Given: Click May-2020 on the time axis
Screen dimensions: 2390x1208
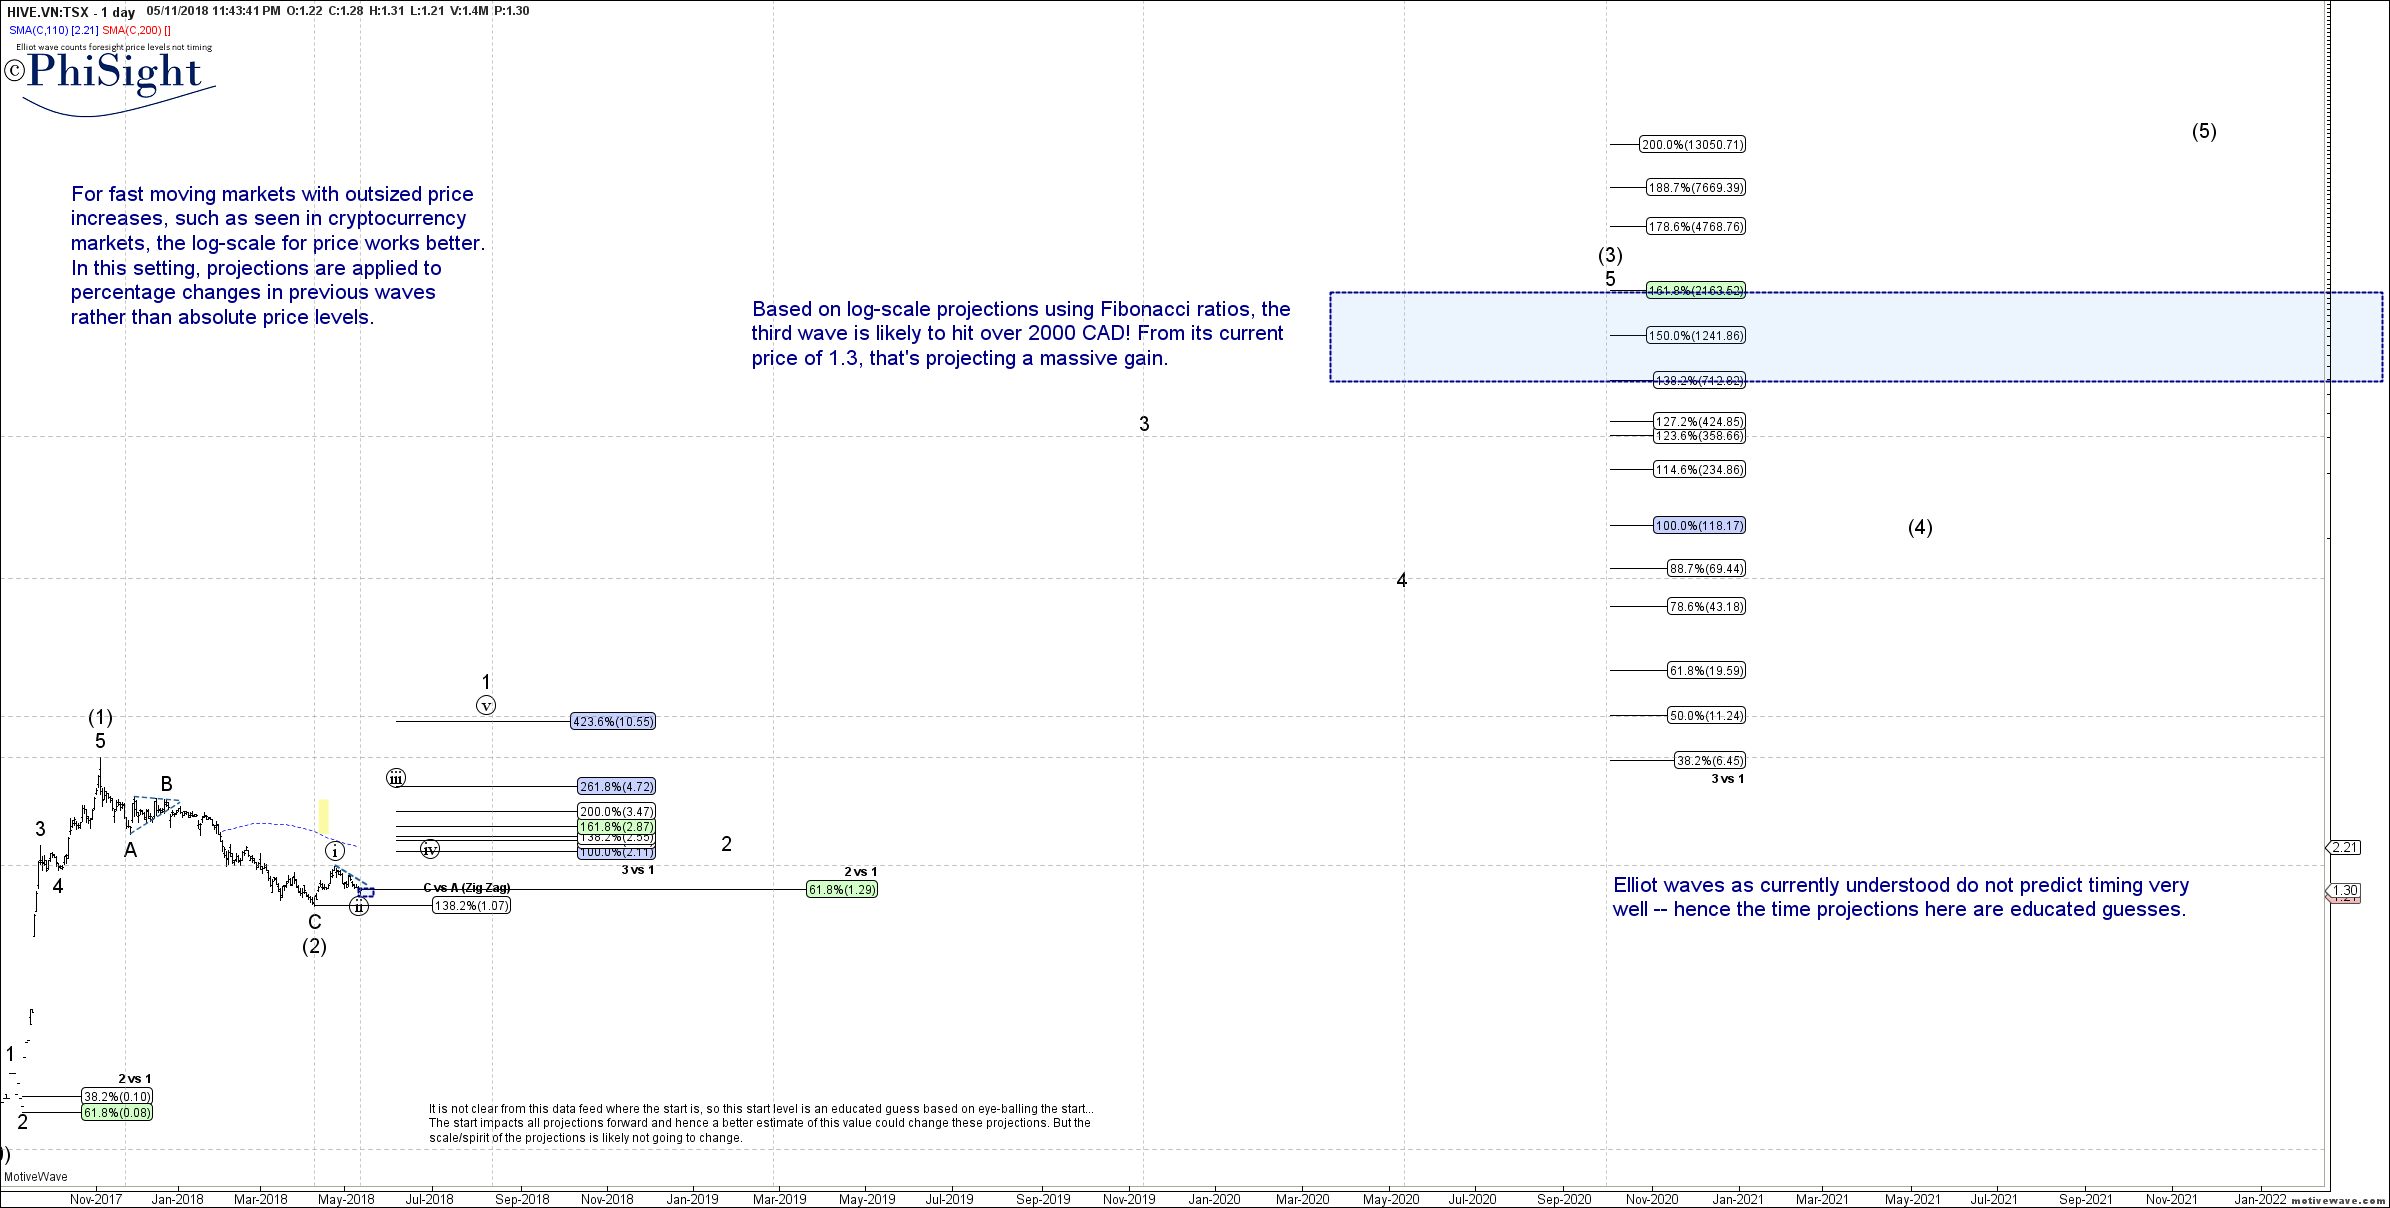Looking at the screenshot, I should tap(1391, 1199).
